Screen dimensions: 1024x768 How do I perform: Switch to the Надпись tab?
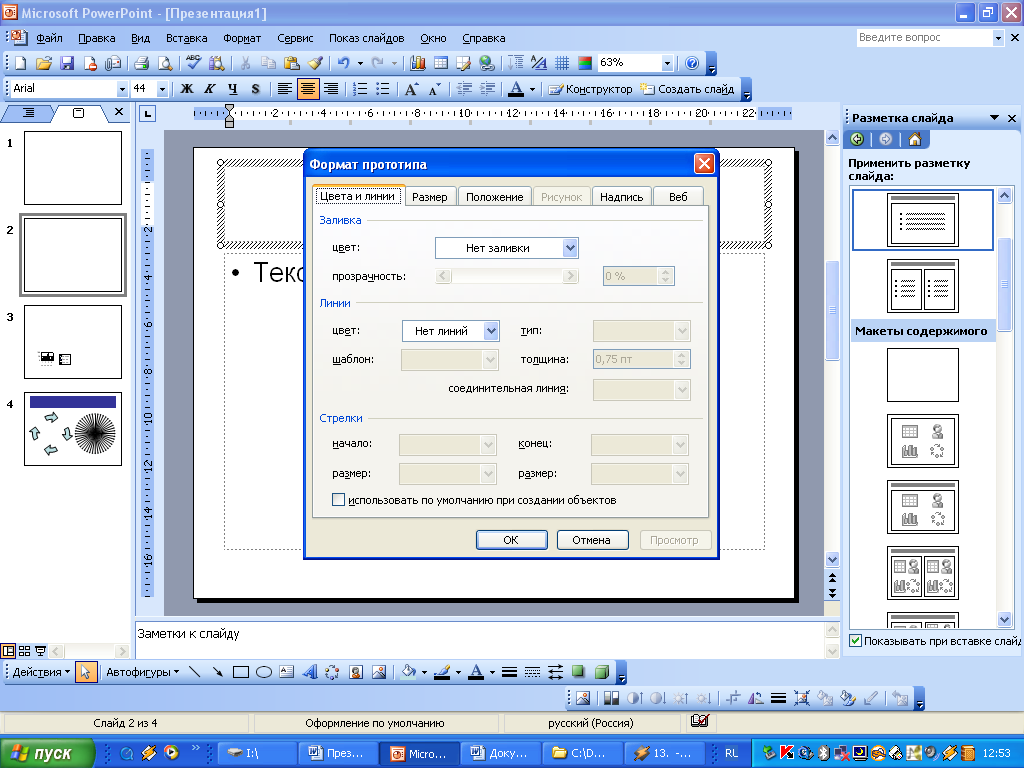point(621,197)
